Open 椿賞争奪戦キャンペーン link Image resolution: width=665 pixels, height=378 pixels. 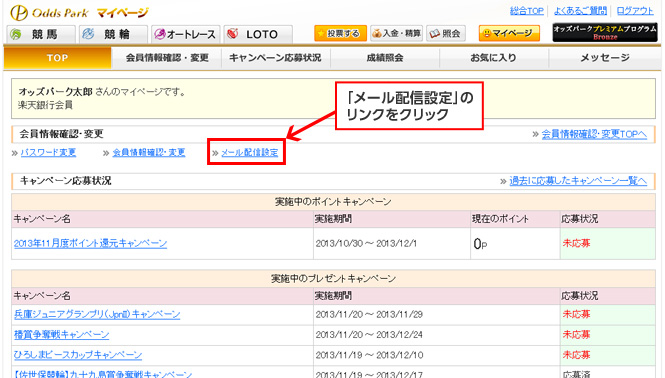[61, 335]
